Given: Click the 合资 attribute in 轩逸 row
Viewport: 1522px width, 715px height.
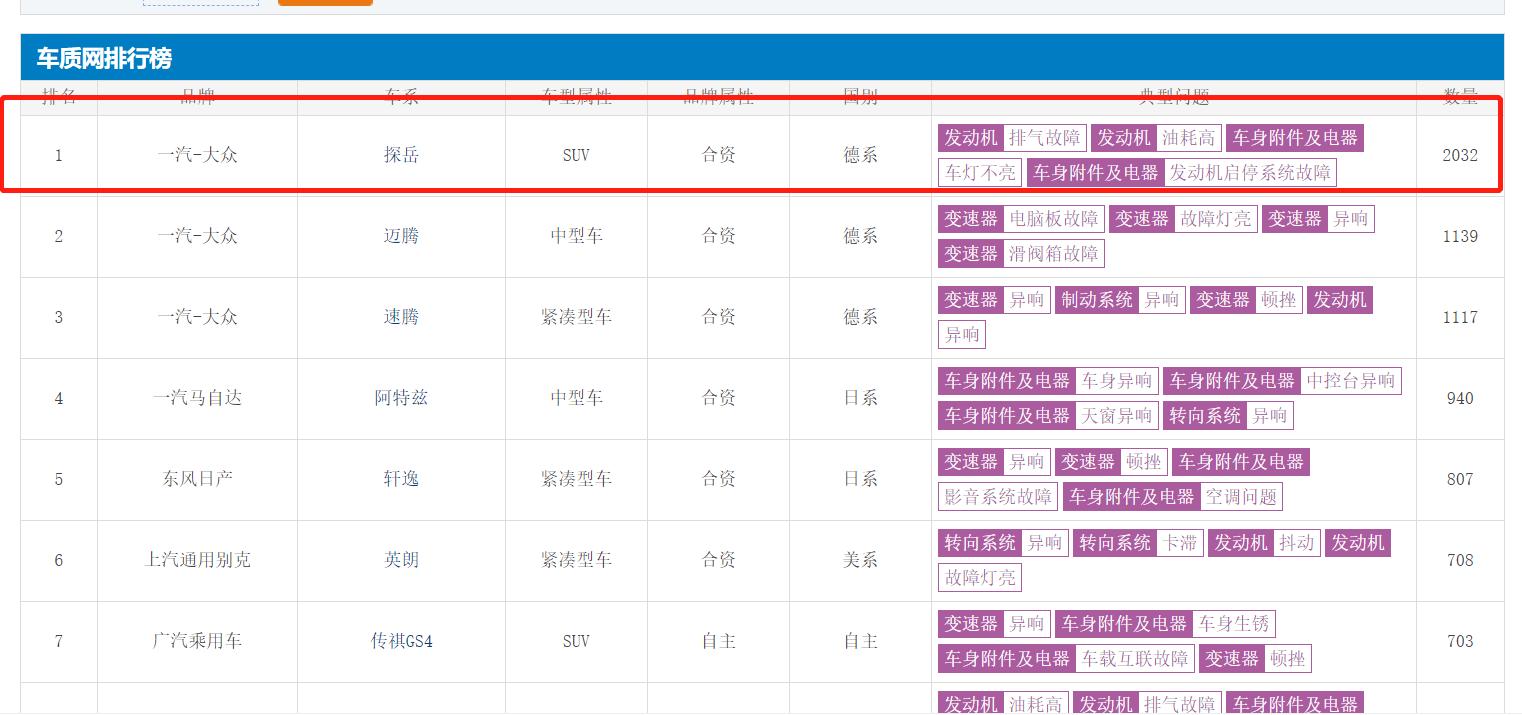Looking at the screenshot, I should (718, 479).
